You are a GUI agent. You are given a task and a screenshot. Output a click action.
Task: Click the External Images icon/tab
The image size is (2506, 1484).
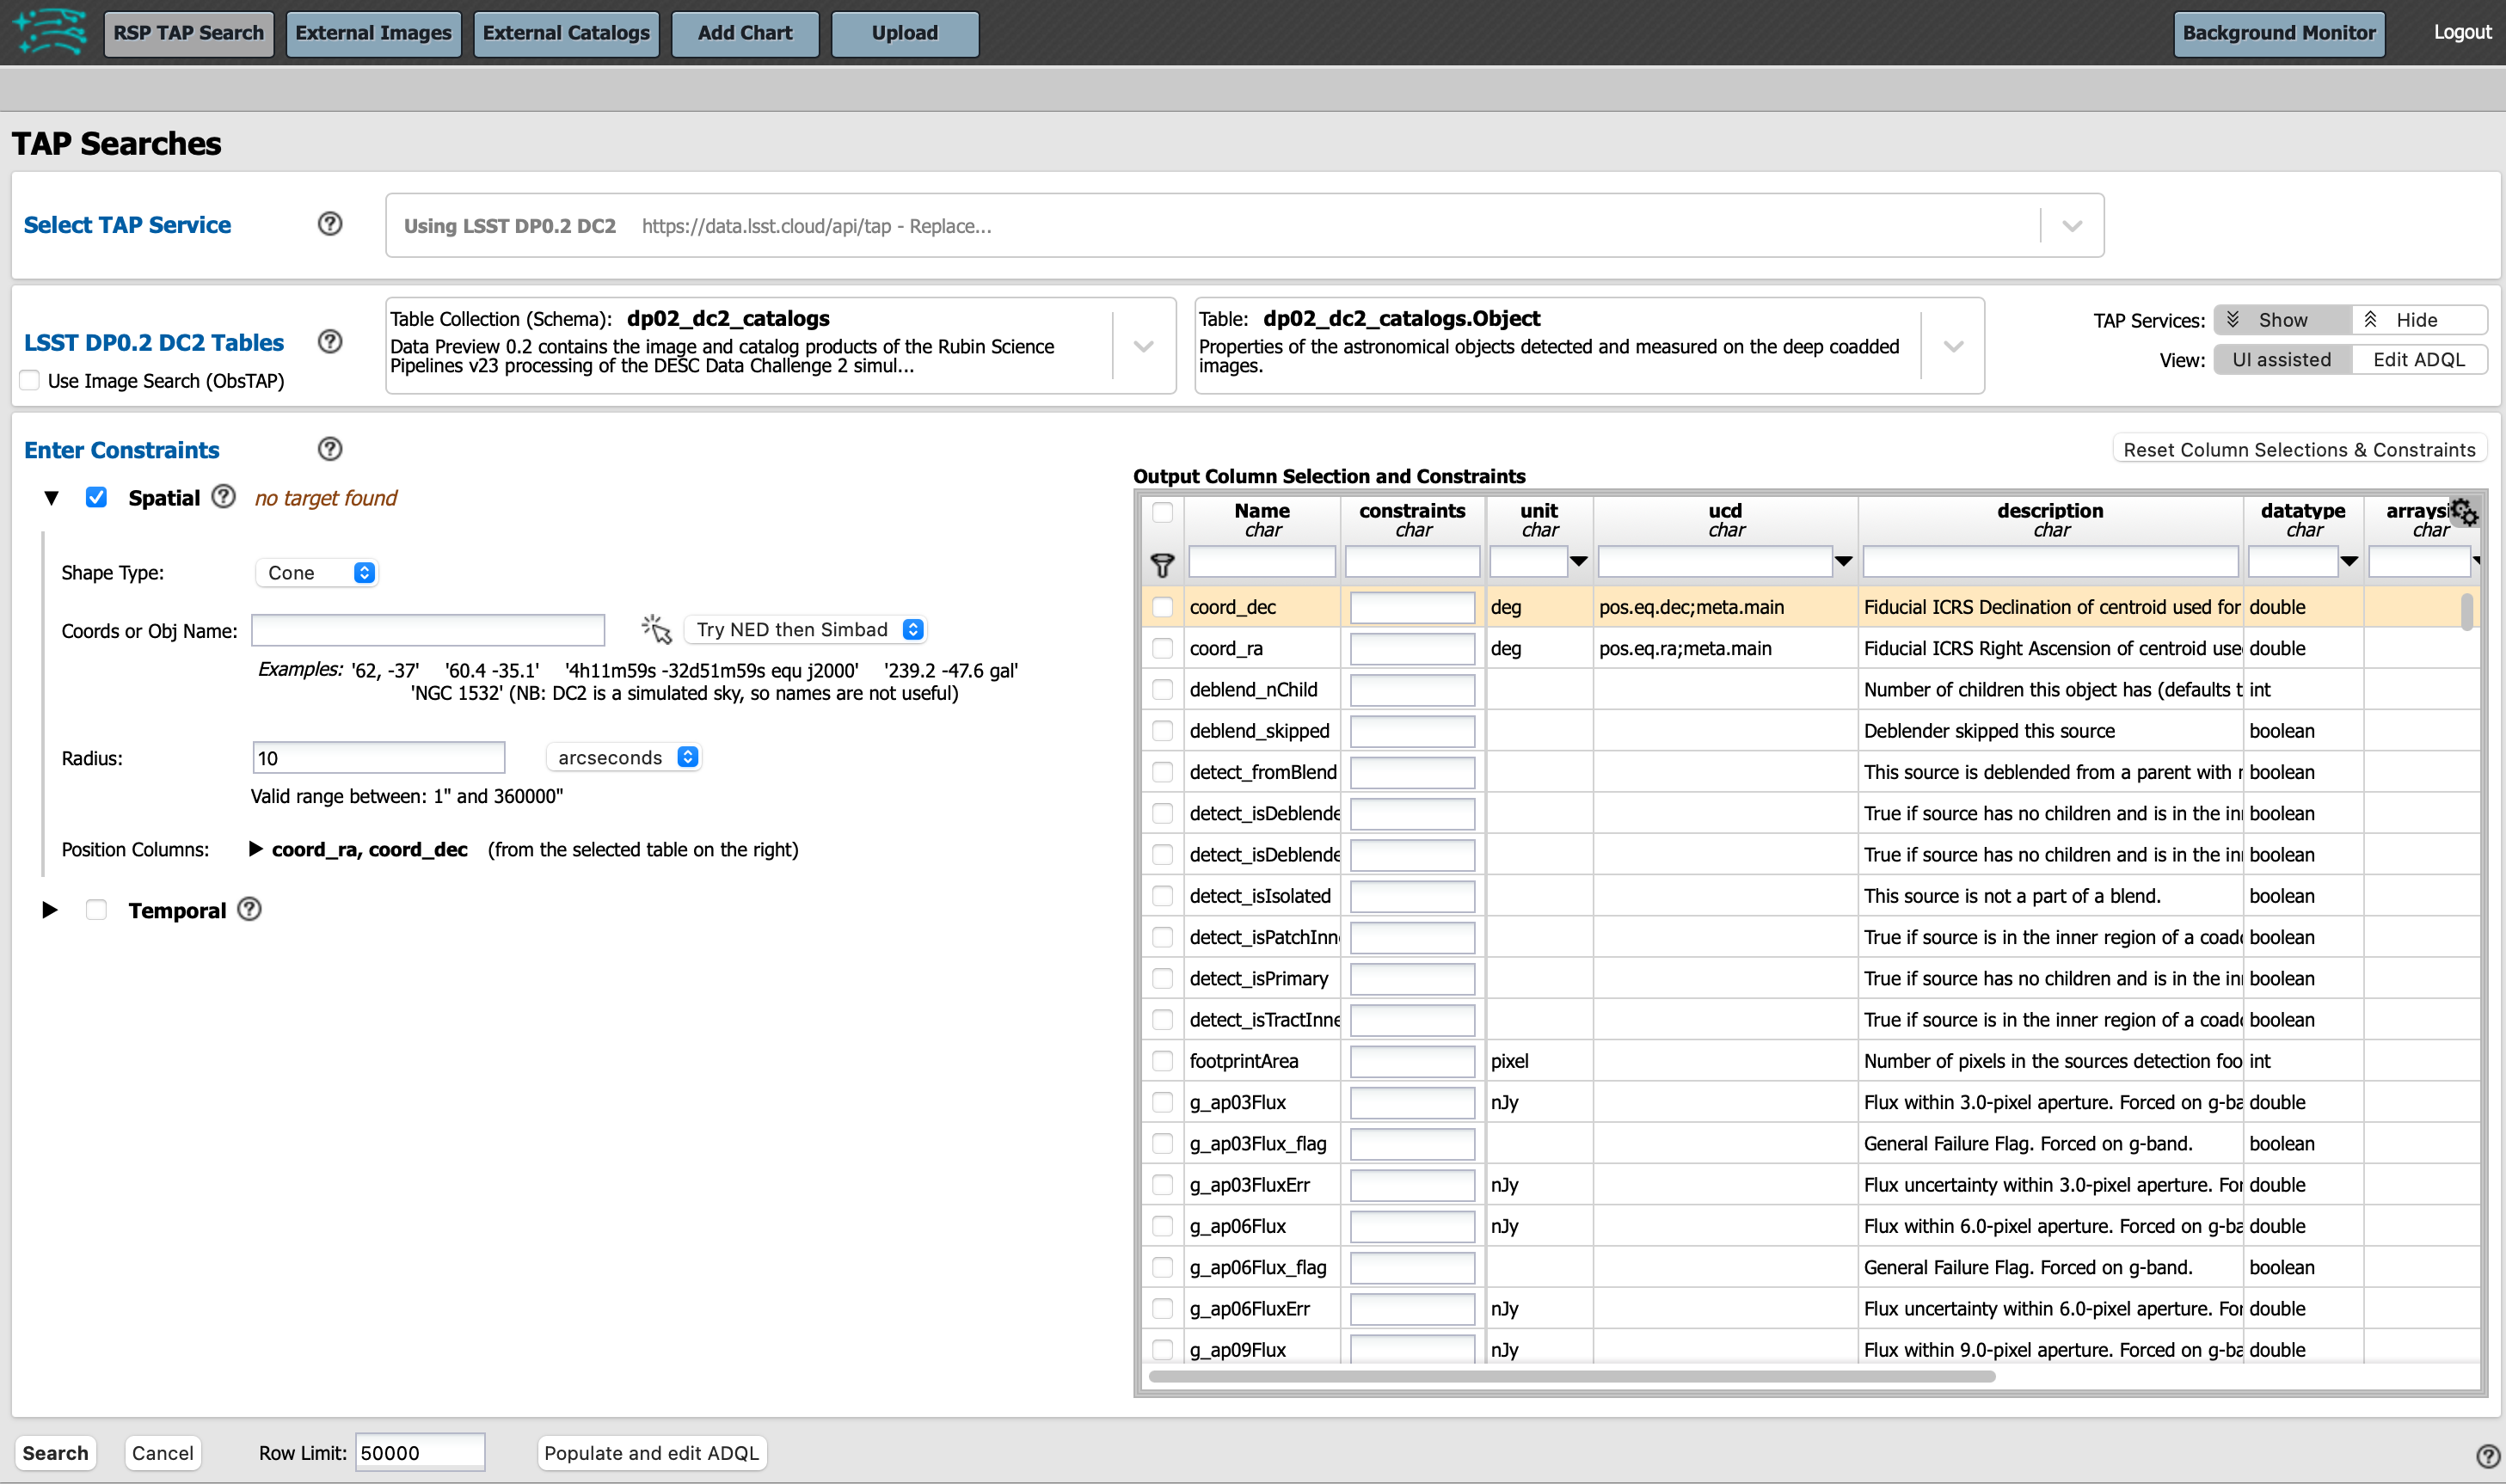tap(372, 32)
